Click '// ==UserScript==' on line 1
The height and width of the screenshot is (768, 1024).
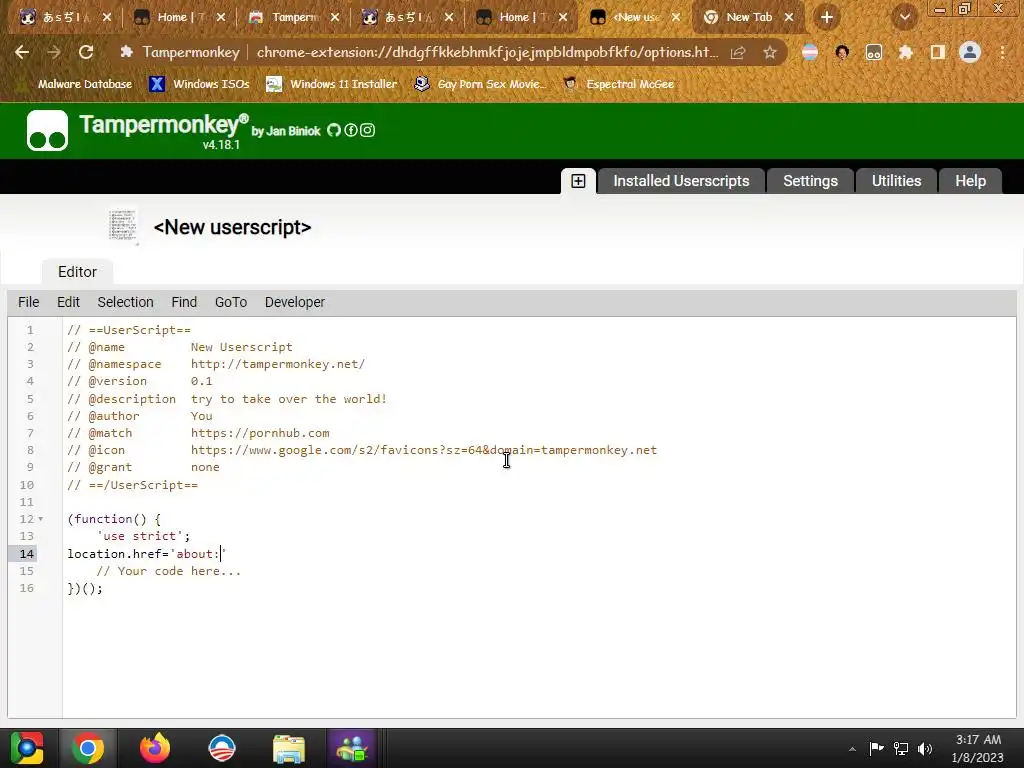[129, 330]
